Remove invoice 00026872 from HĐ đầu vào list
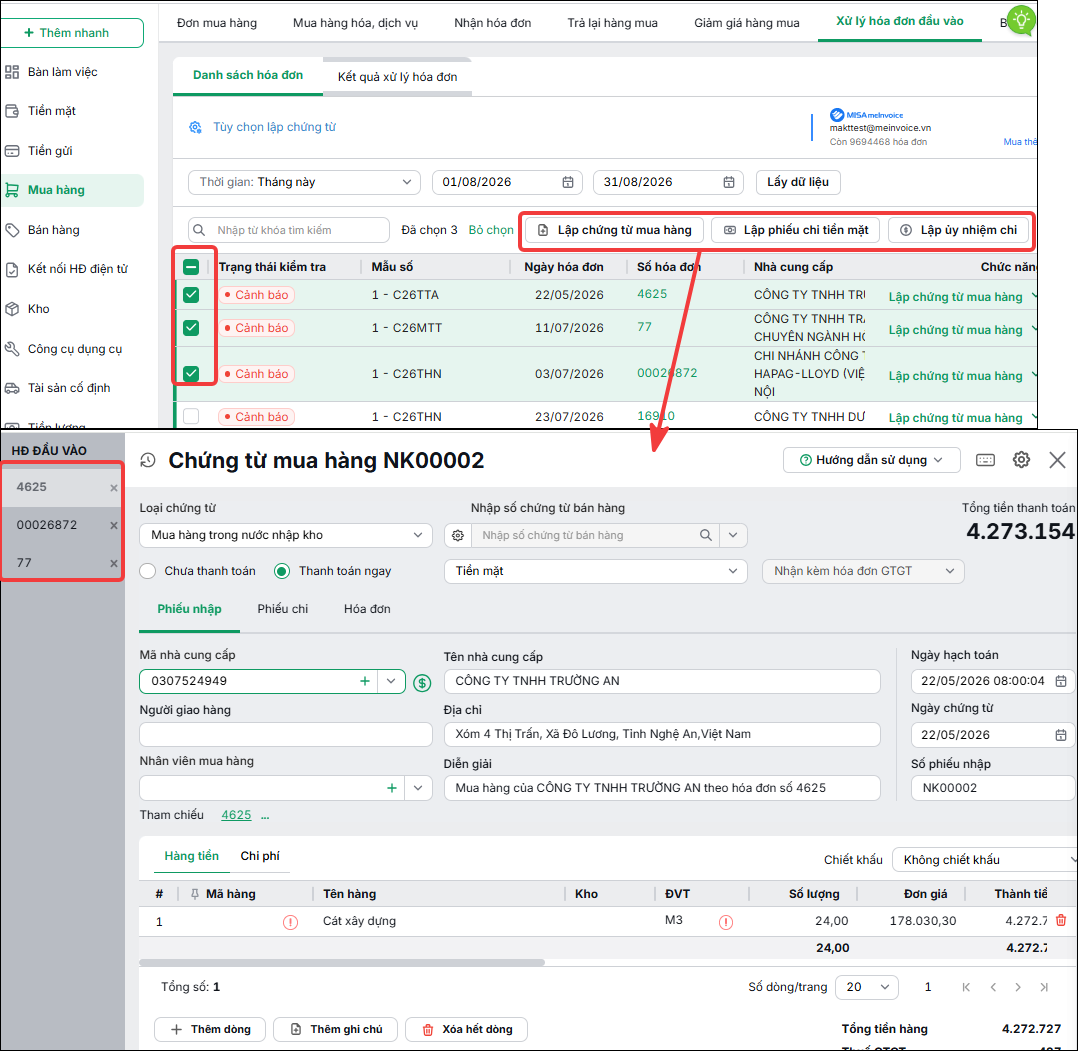The width and height of the screenshot is (1078, 1051). [113, 526]
